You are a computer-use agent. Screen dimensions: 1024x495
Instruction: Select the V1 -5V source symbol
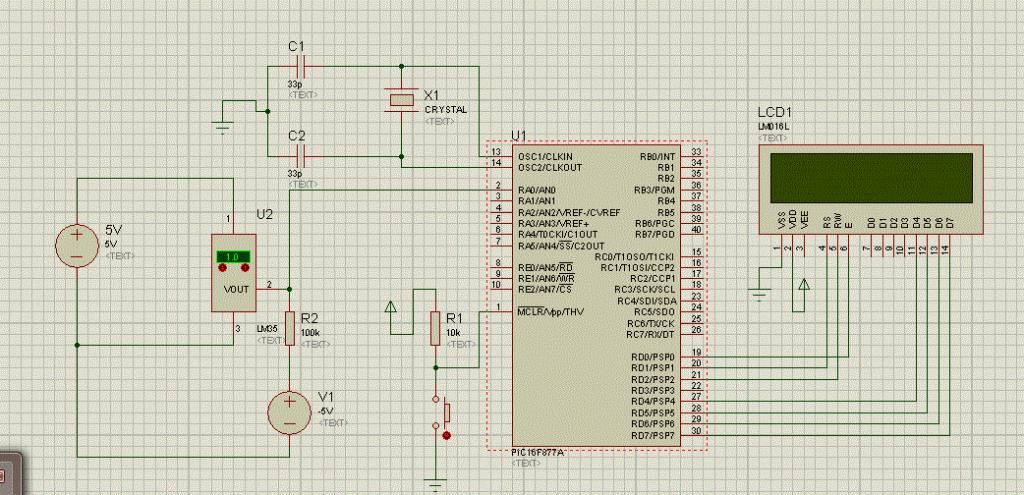coord(289,413)
